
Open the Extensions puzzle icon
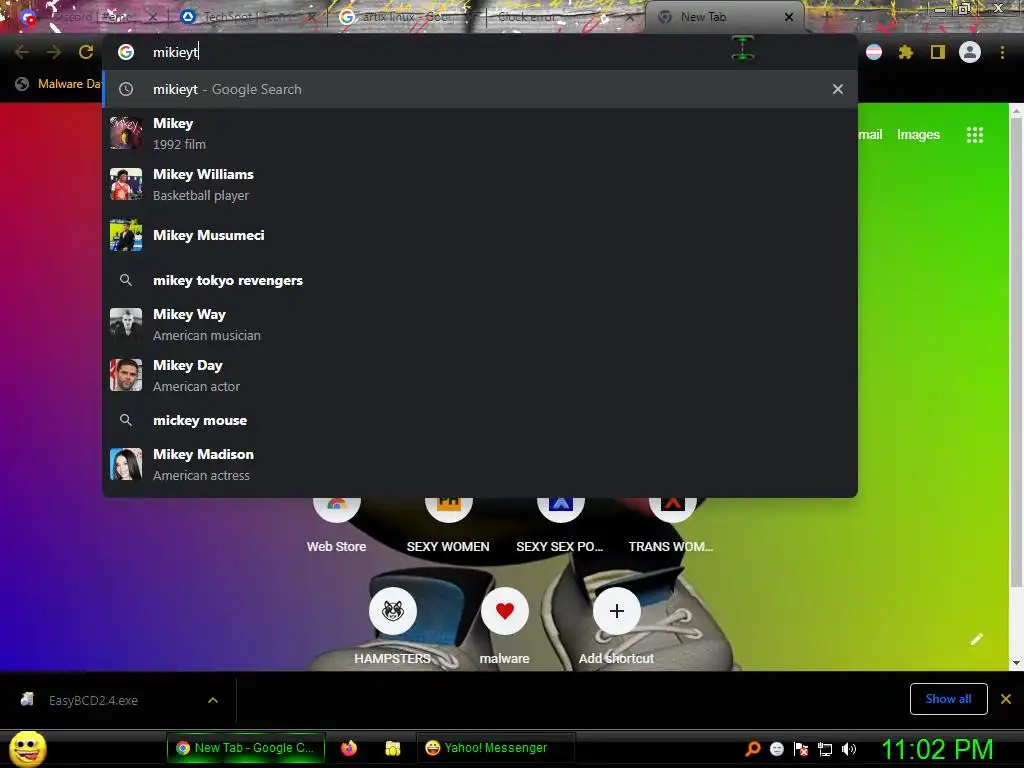tap(905, 52)
